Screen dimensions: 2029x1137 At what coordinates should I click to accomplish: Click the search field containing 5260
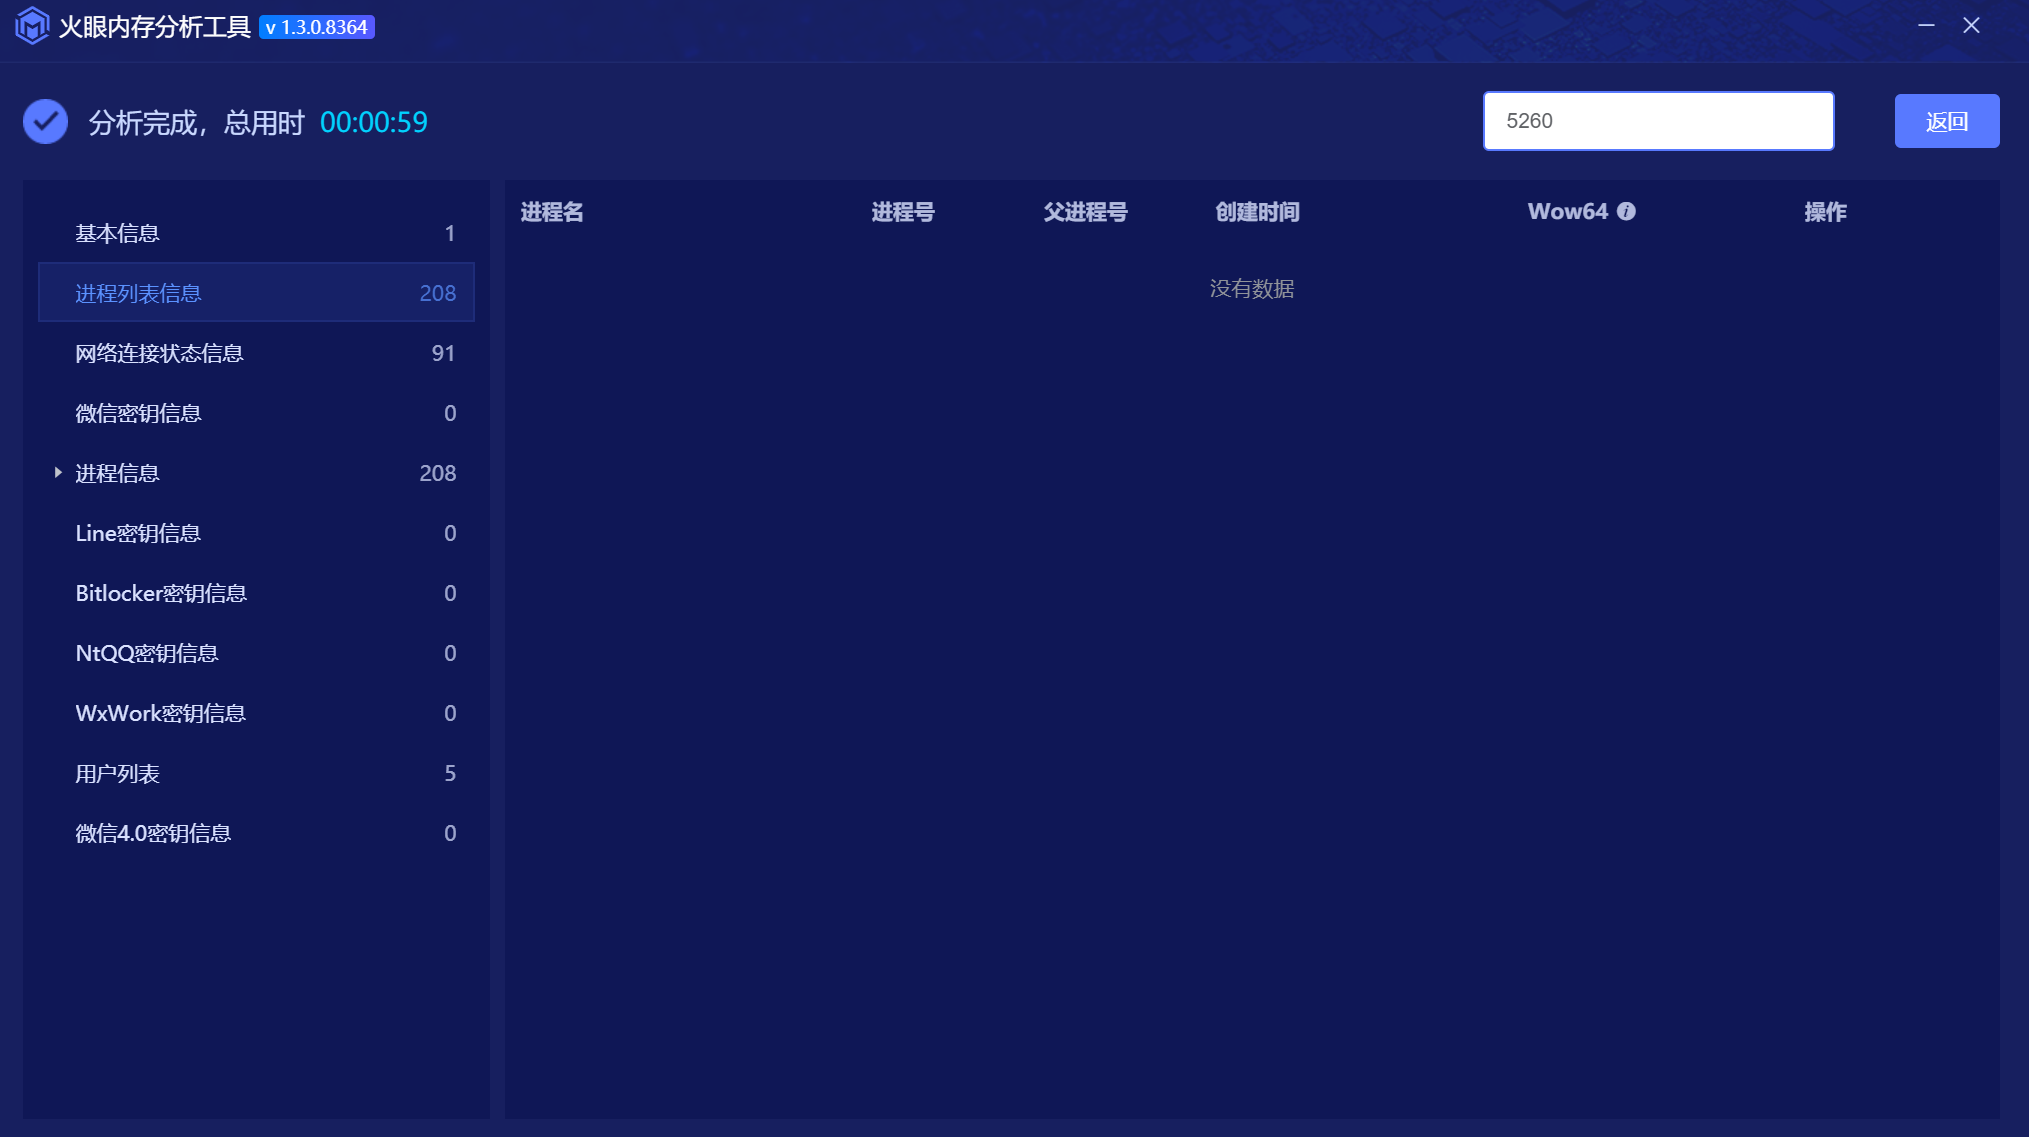point(1657,121)
